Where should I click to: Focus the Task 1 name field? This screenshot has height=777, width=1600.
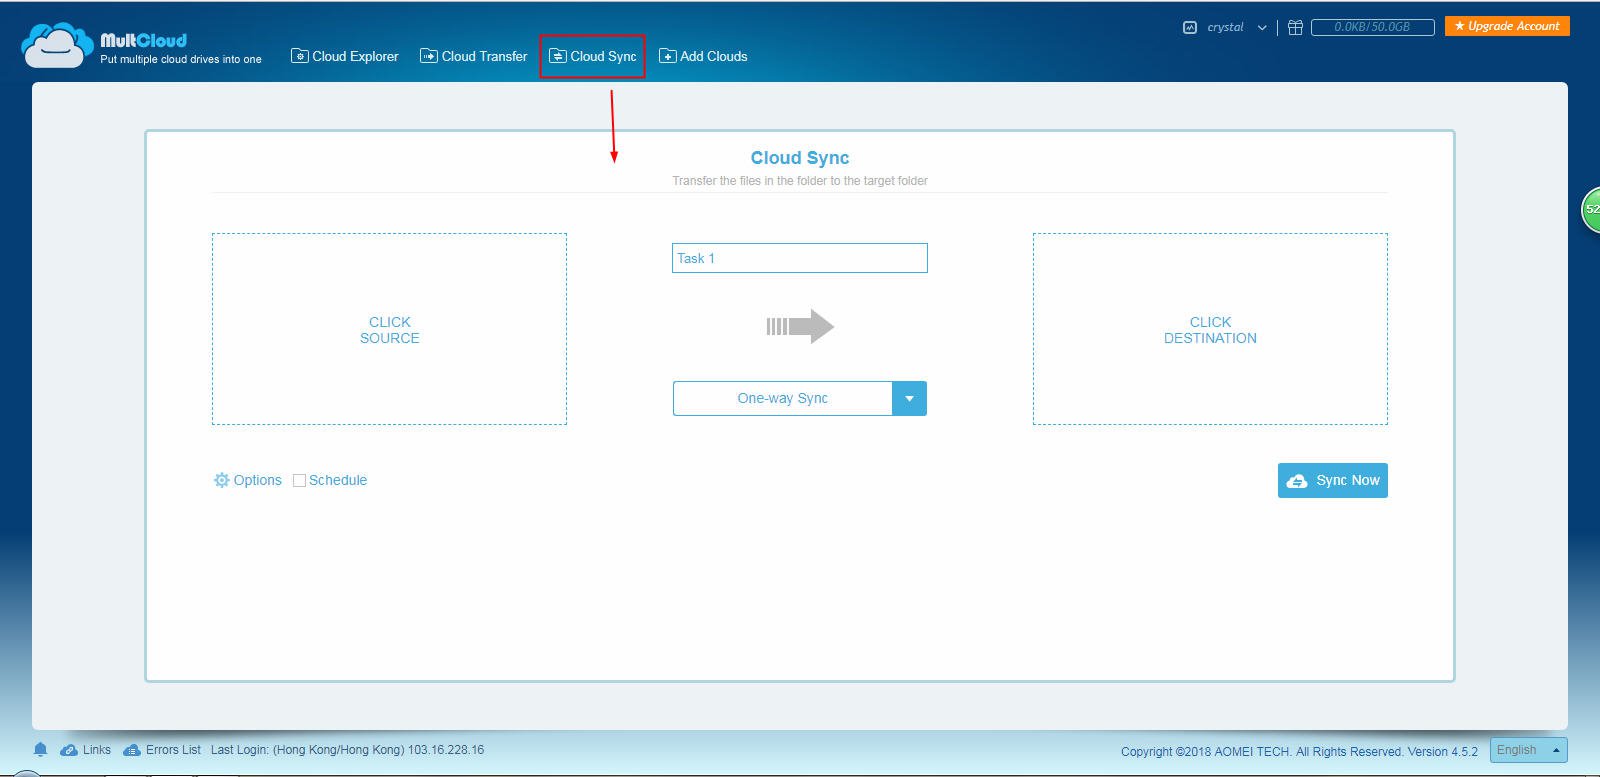800,258
